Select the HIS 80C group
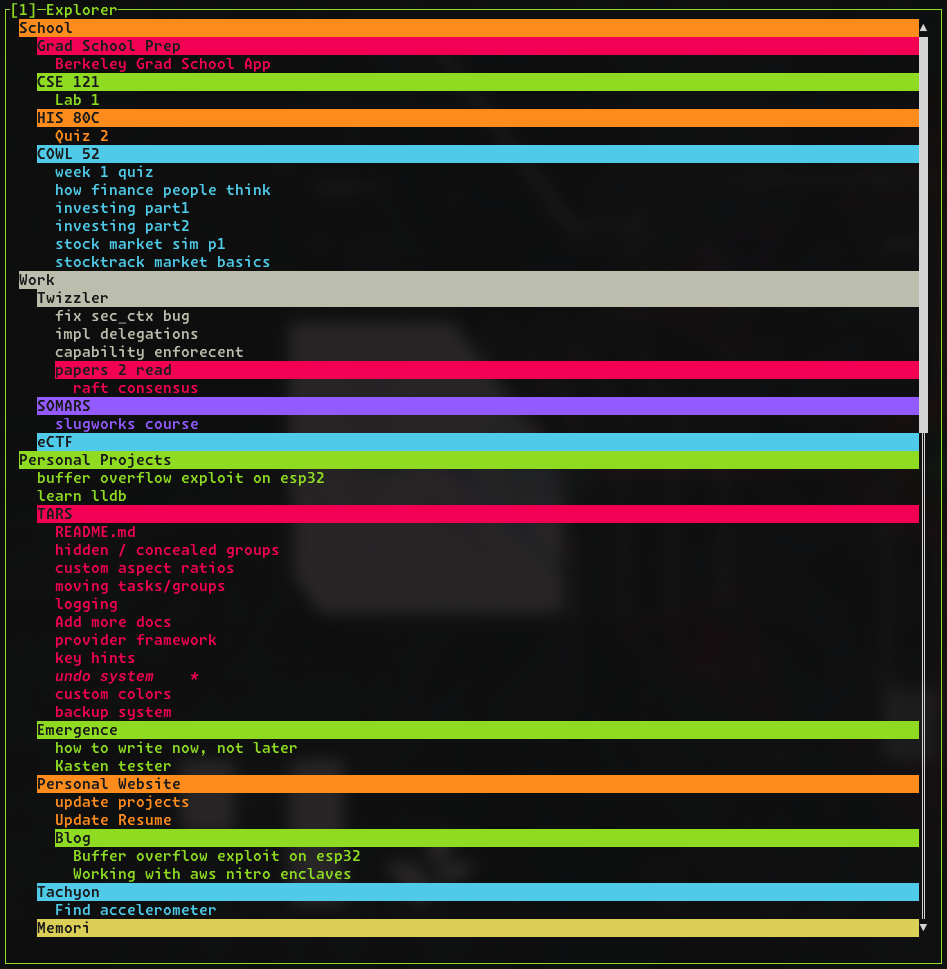The width and height of the screenshot is (947, 969). click(x=478, y=118)
